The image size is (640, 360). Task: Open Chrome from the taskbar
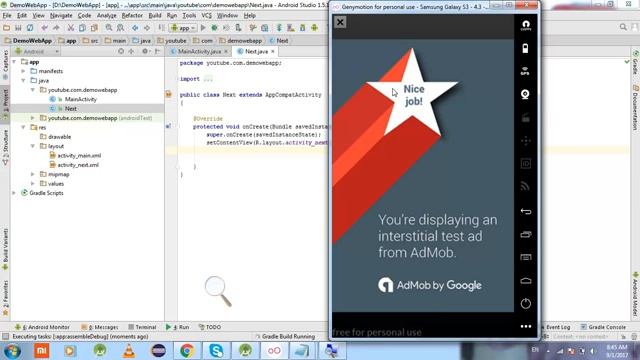[x=187, y=351]
